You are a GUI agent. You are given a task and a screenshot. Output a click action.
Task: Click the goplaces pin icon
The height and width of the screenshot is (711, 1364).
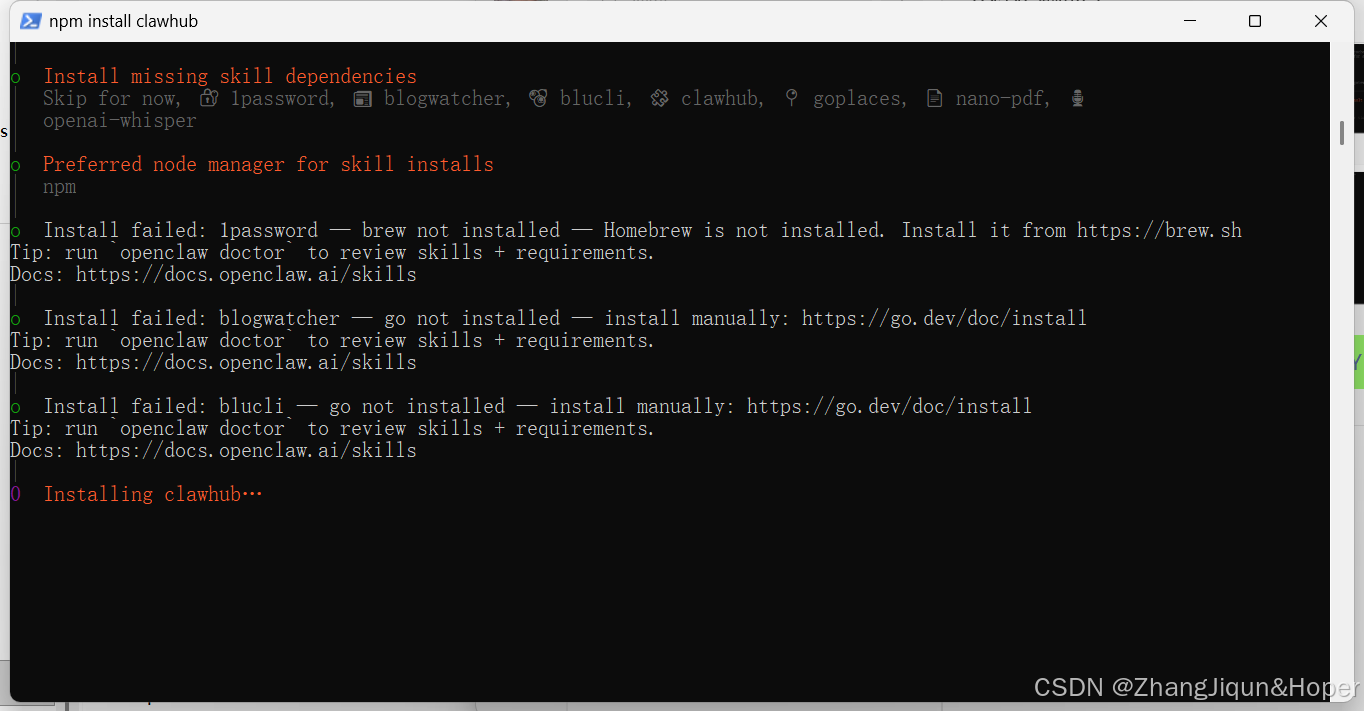click(x=791, y=98)
